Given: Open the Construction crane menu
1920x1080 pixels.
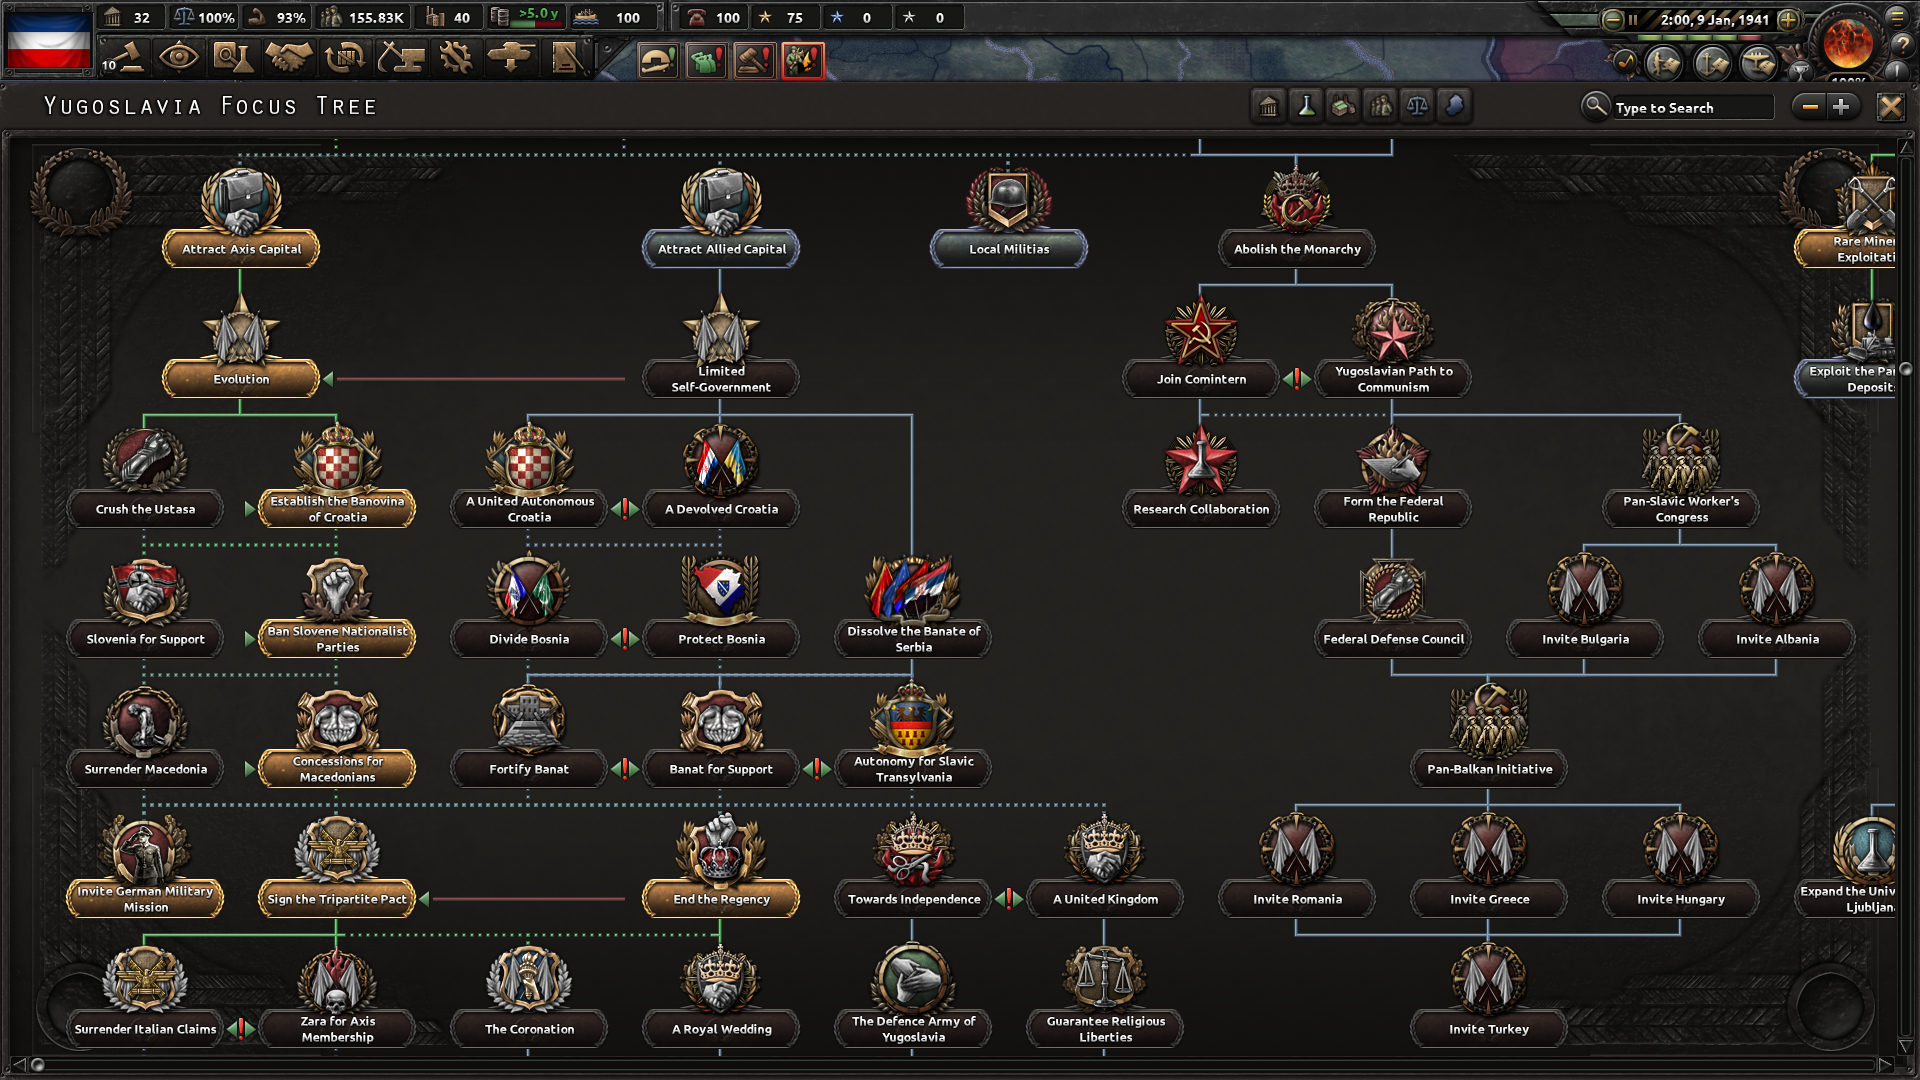Looking at the screenshot, I should click(400, 57).
